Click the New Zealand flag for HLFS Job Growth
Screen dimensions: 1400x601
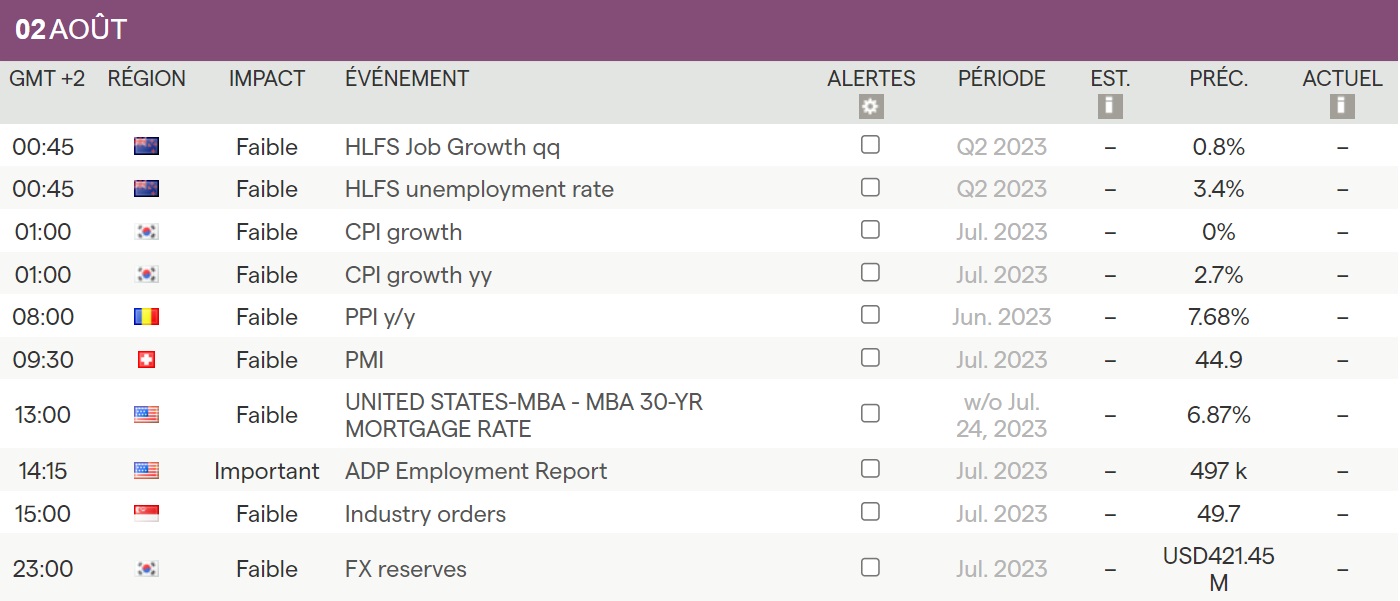click(x=146, y=147)
